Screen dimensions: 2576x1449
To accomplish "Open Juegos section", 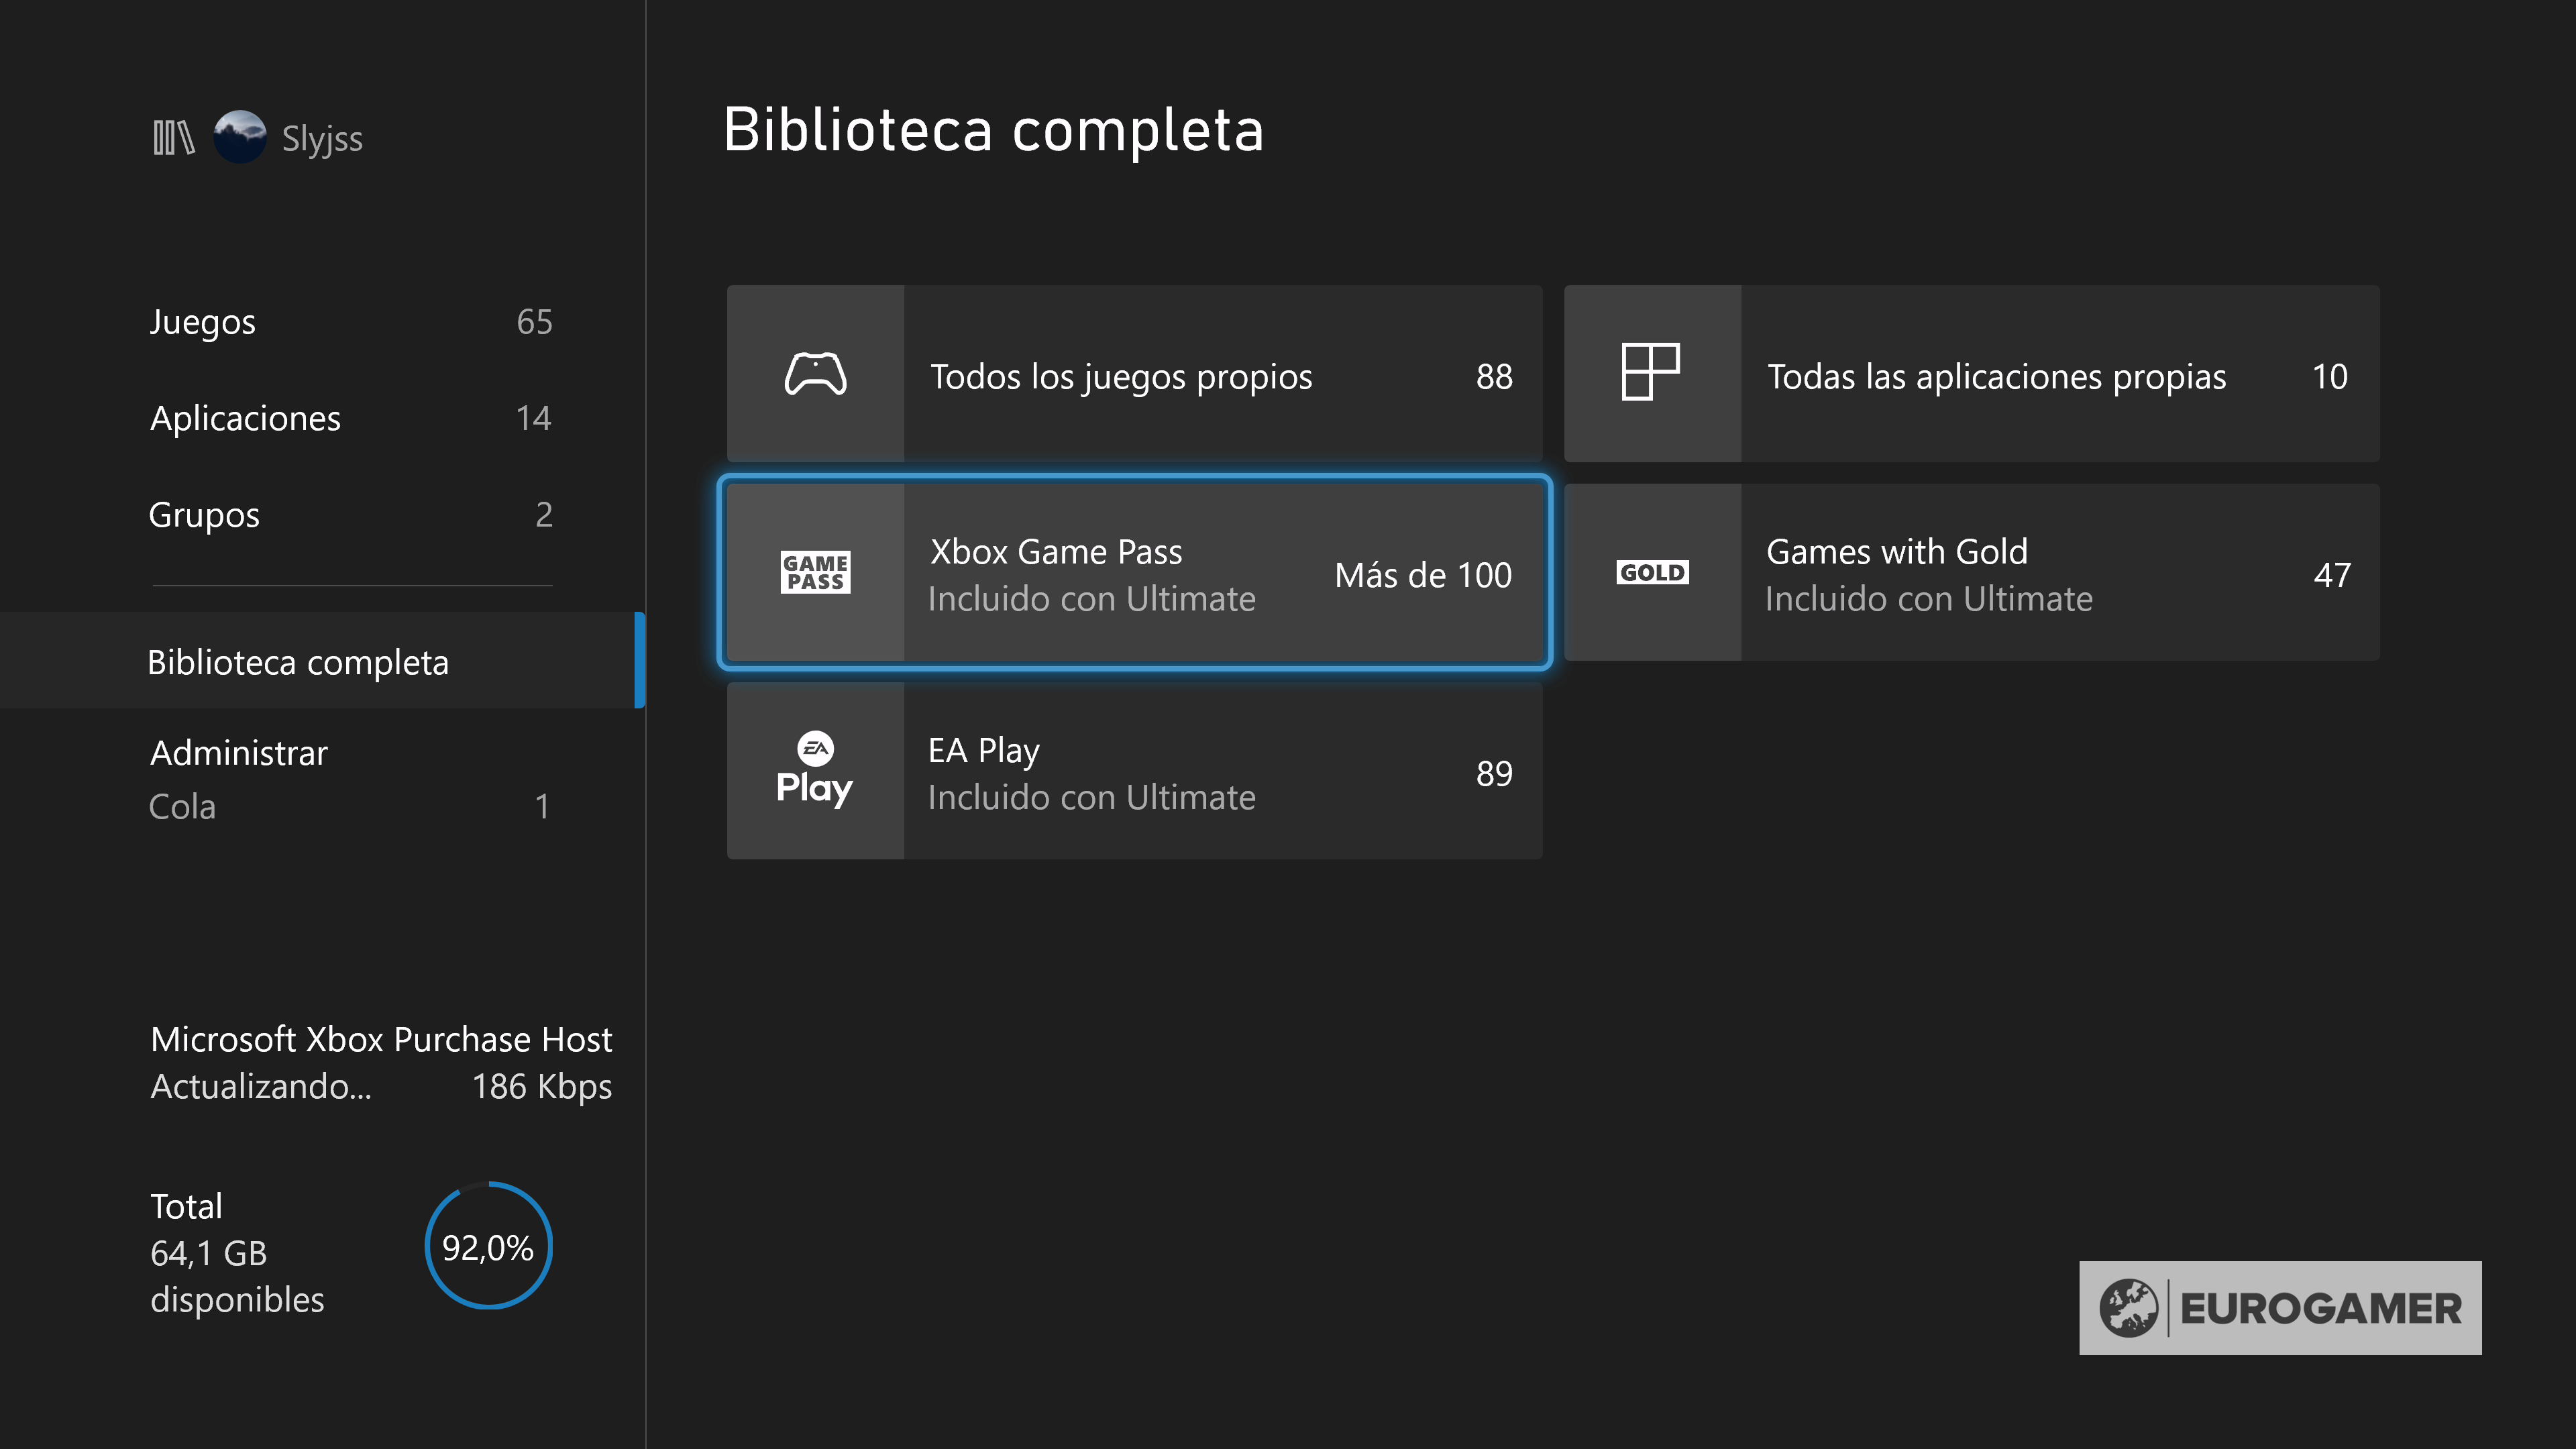I will point(350,322).
